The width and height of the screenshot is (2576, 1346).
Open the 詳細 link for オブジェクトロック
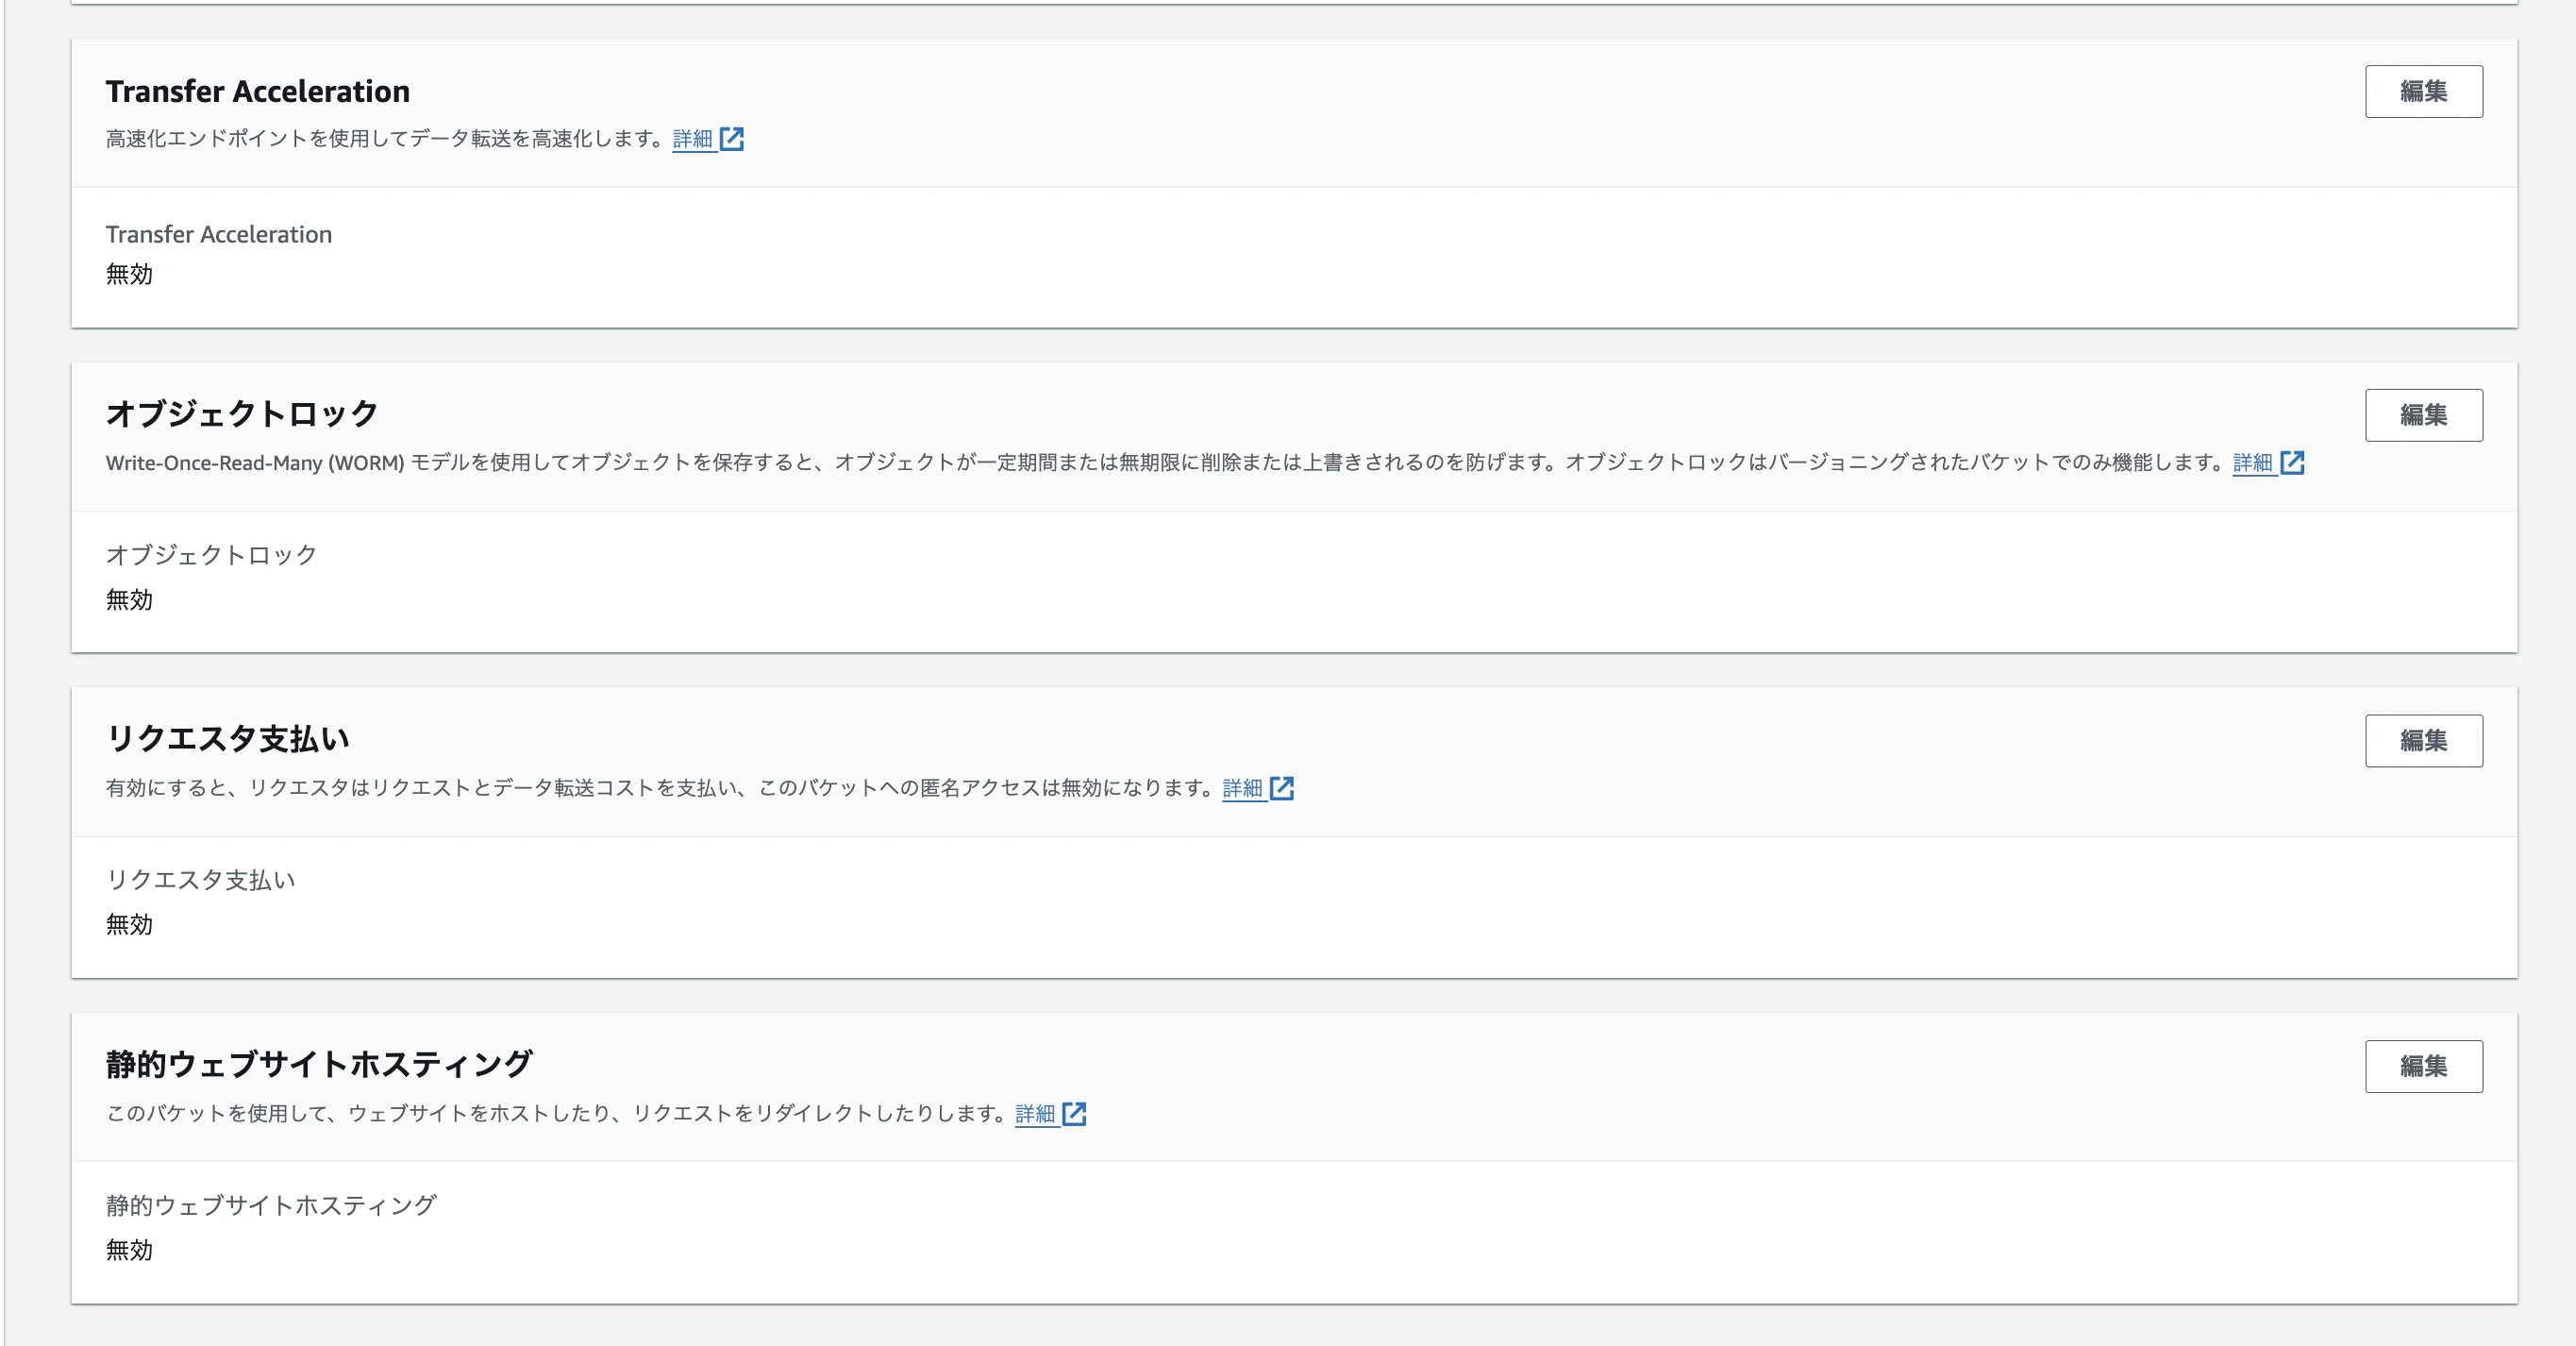point(2252,462)
